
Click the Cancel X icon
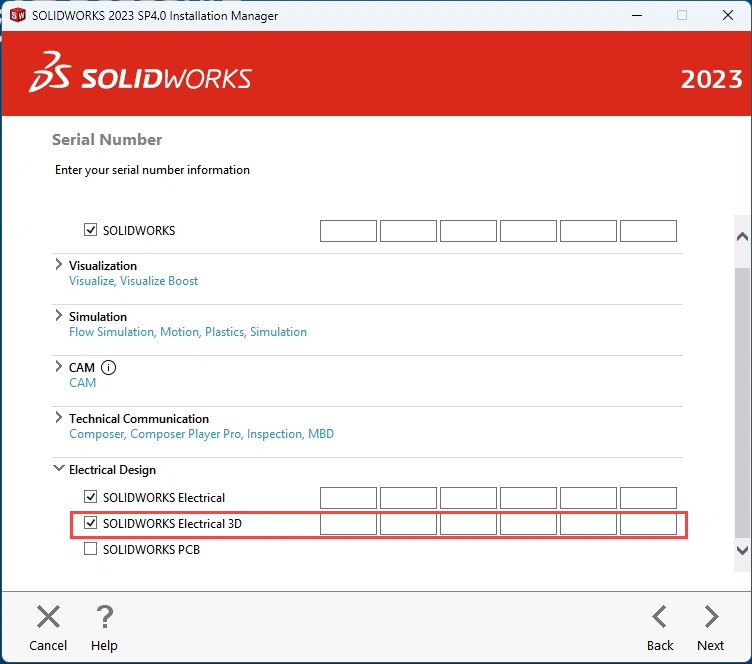48,617
